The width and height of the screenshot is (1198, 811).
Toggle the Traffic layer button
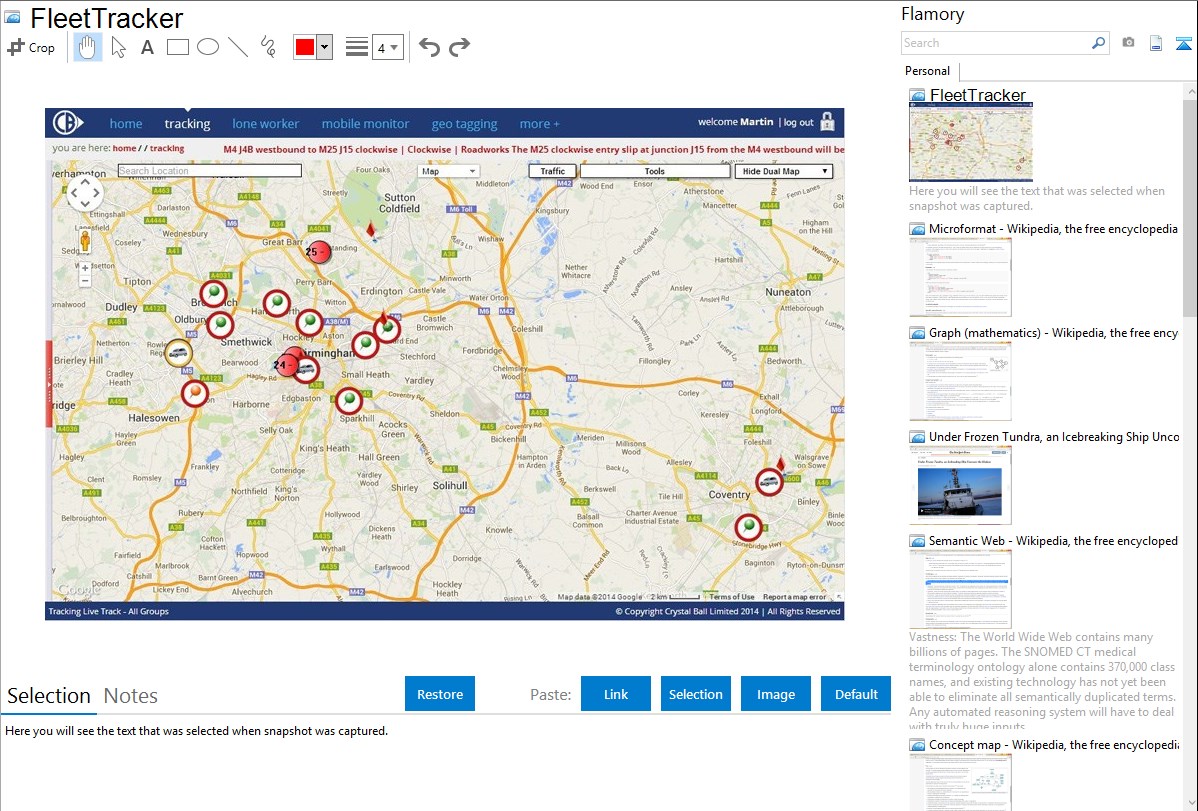(x=552, y=171)
